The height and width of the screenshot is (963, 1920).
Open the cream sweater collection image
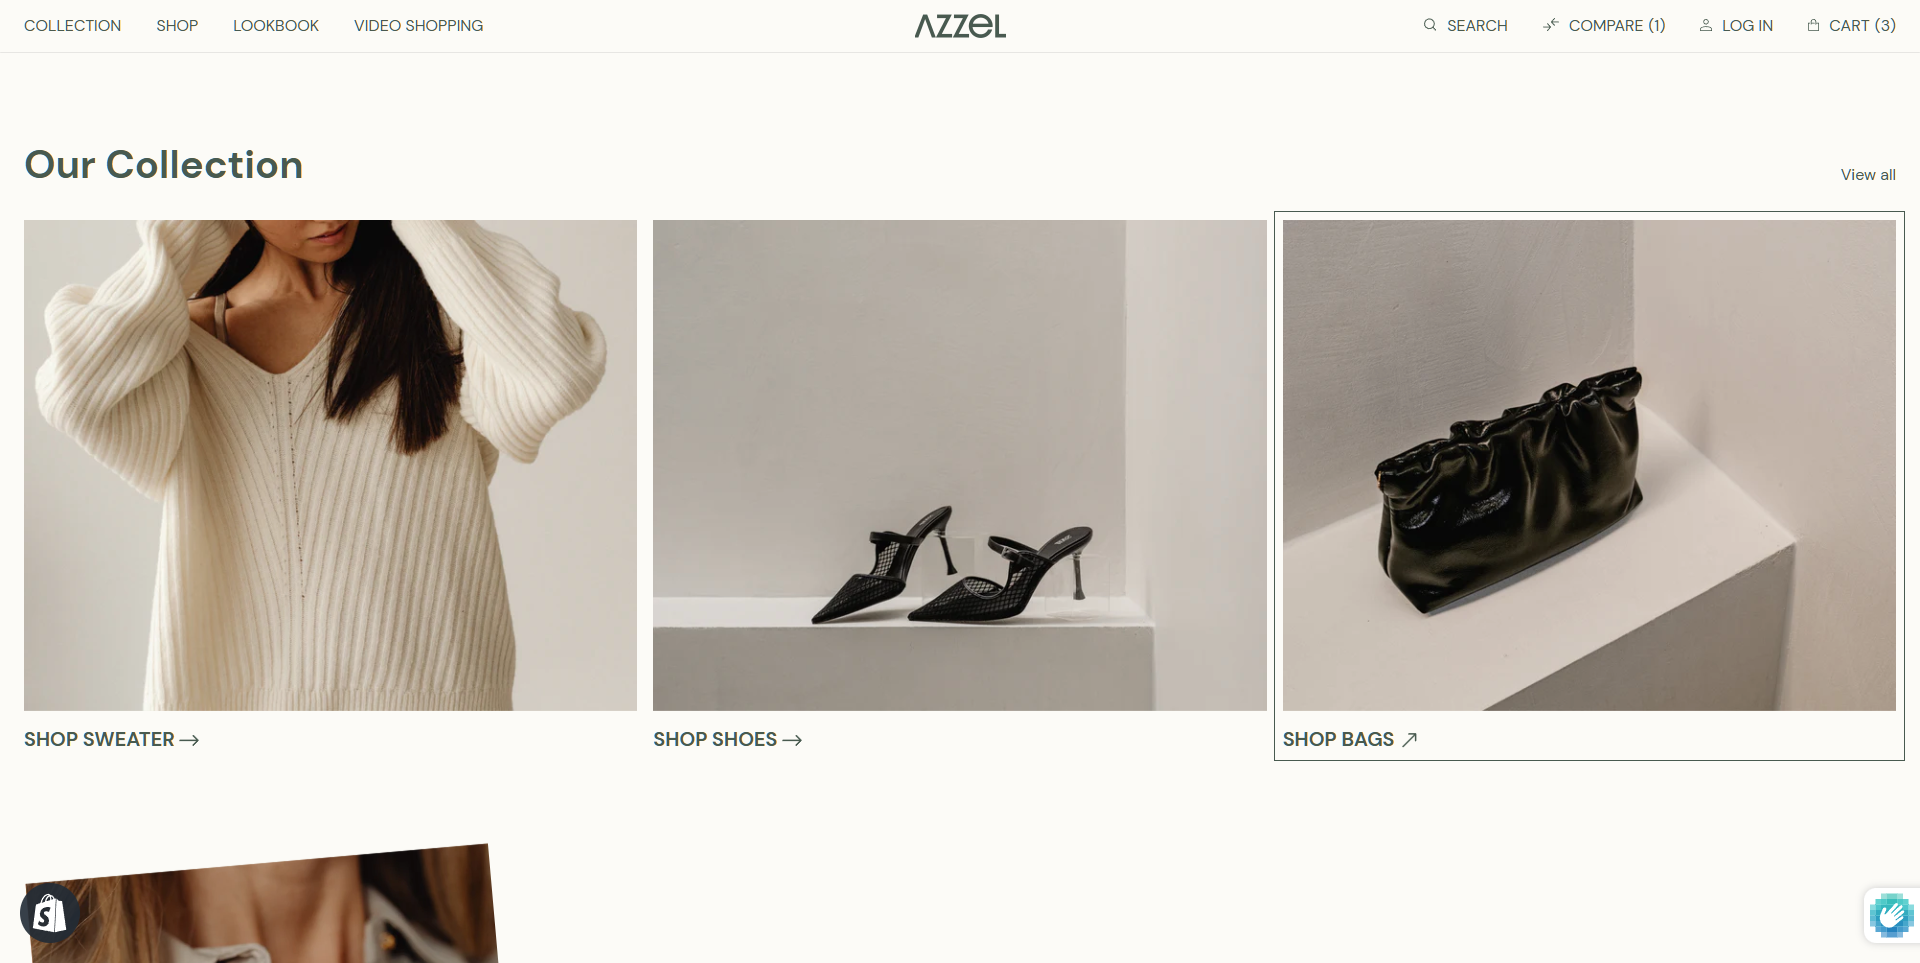point(330,465)
